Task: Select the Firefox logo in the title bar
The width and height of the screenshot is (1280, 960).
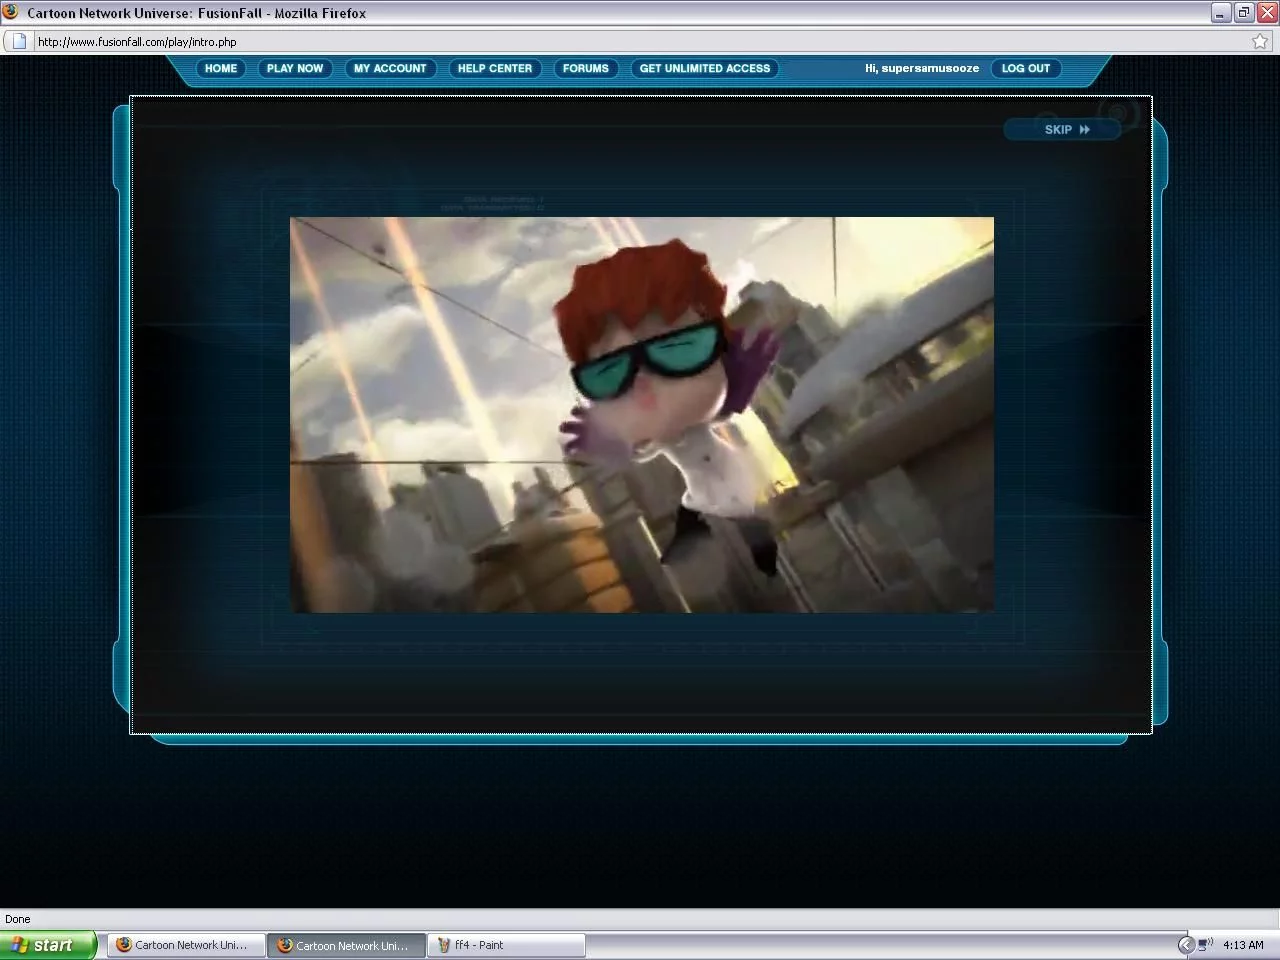Action: (12, 12)
